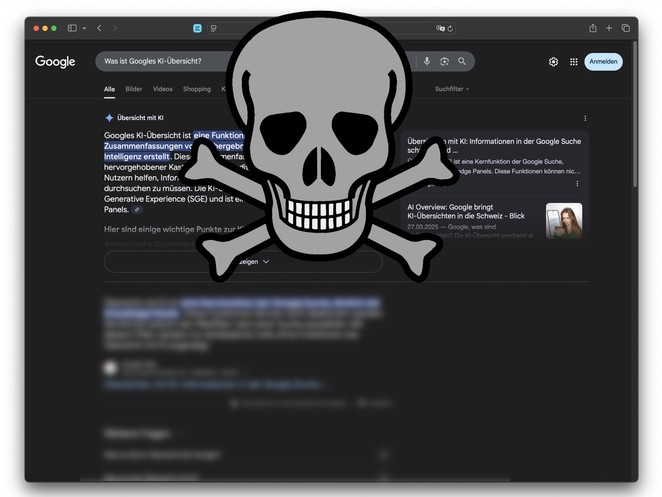Image resolution: width=662 pixels, height=497 pixels.
Task: Click the Safari share icon
Action: 593,28
